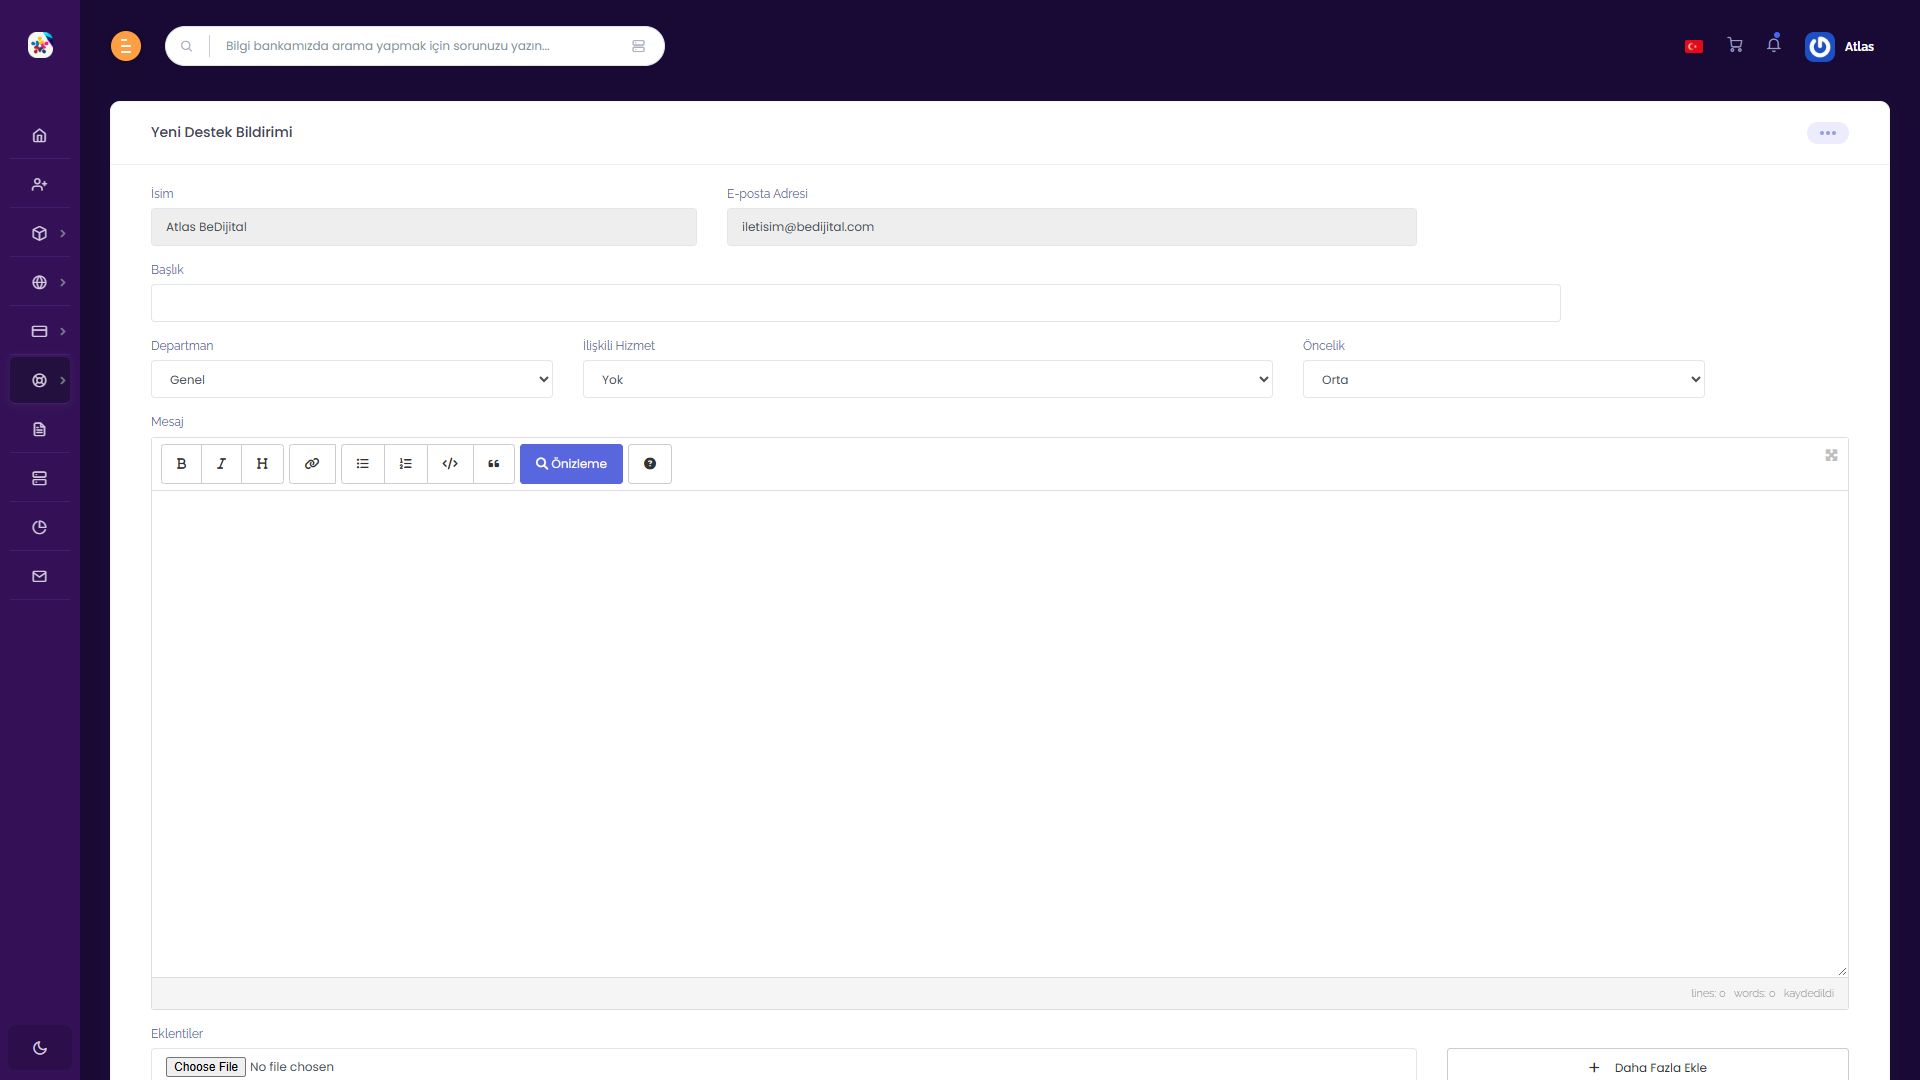Toggle fullscreen editor mode
The image size is (1920, 1080).
point(1831,455)
